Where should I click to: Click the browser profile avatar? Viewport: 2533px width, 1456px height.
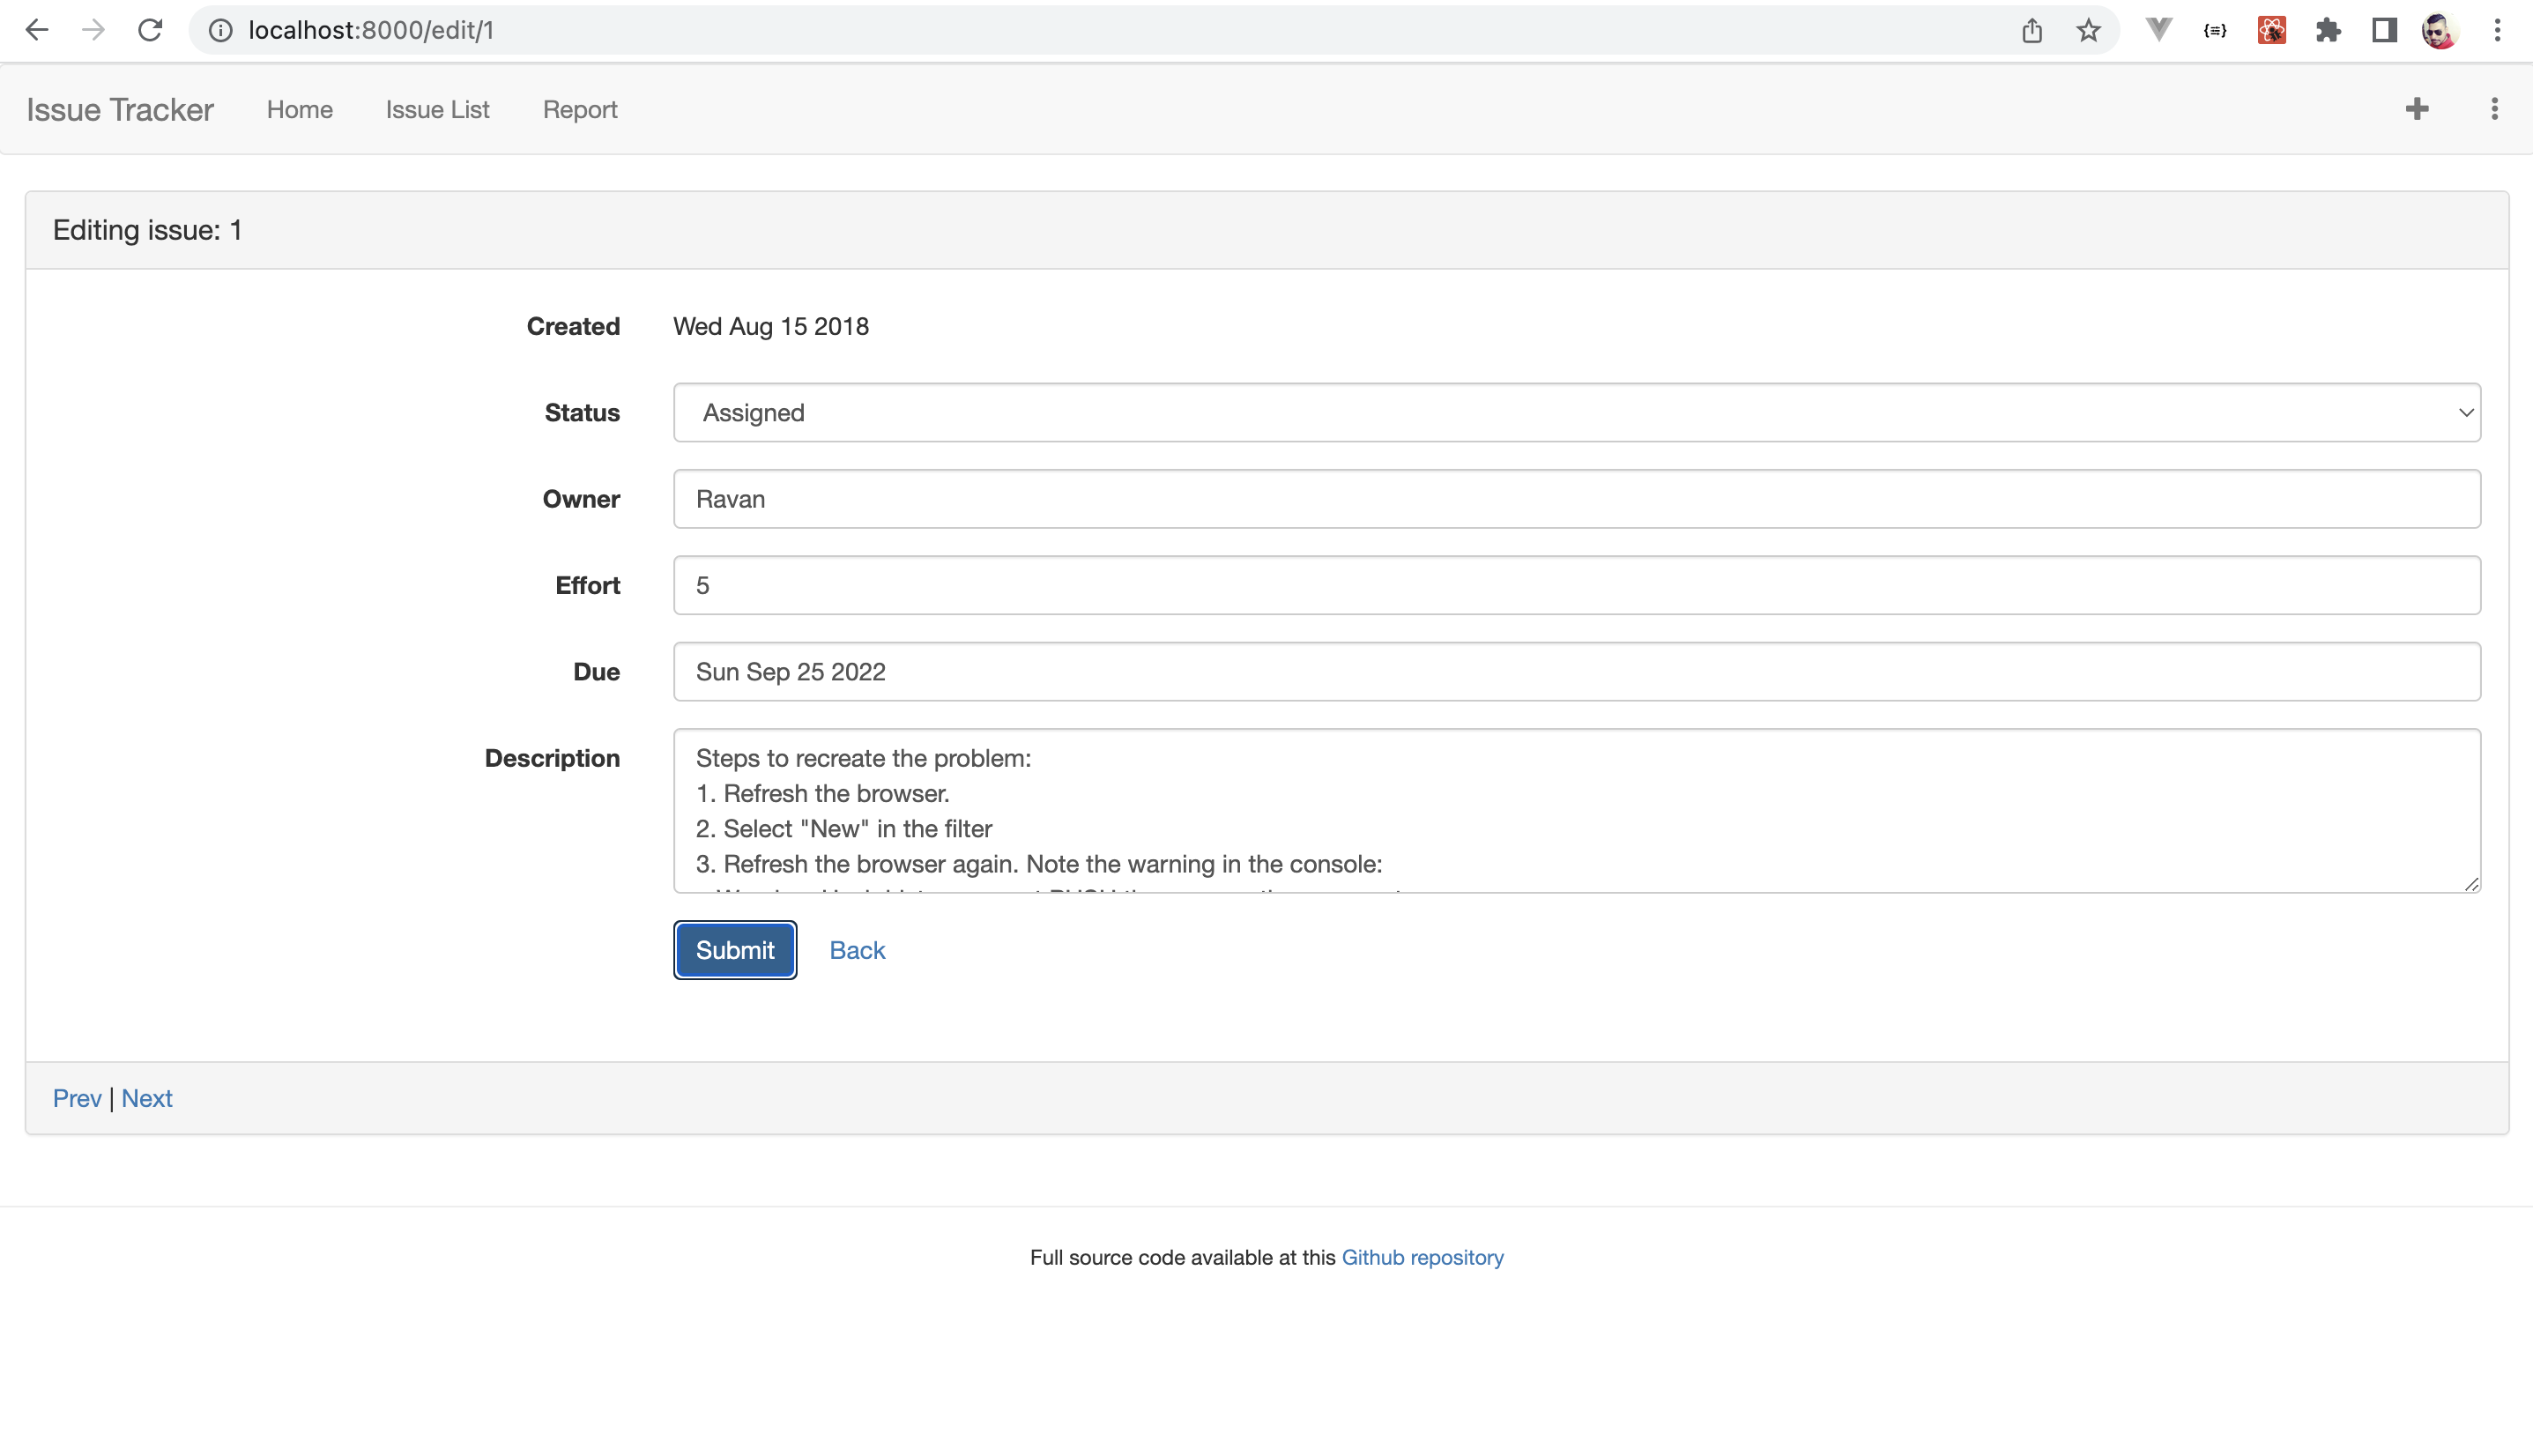click(x=2440, y=30)
